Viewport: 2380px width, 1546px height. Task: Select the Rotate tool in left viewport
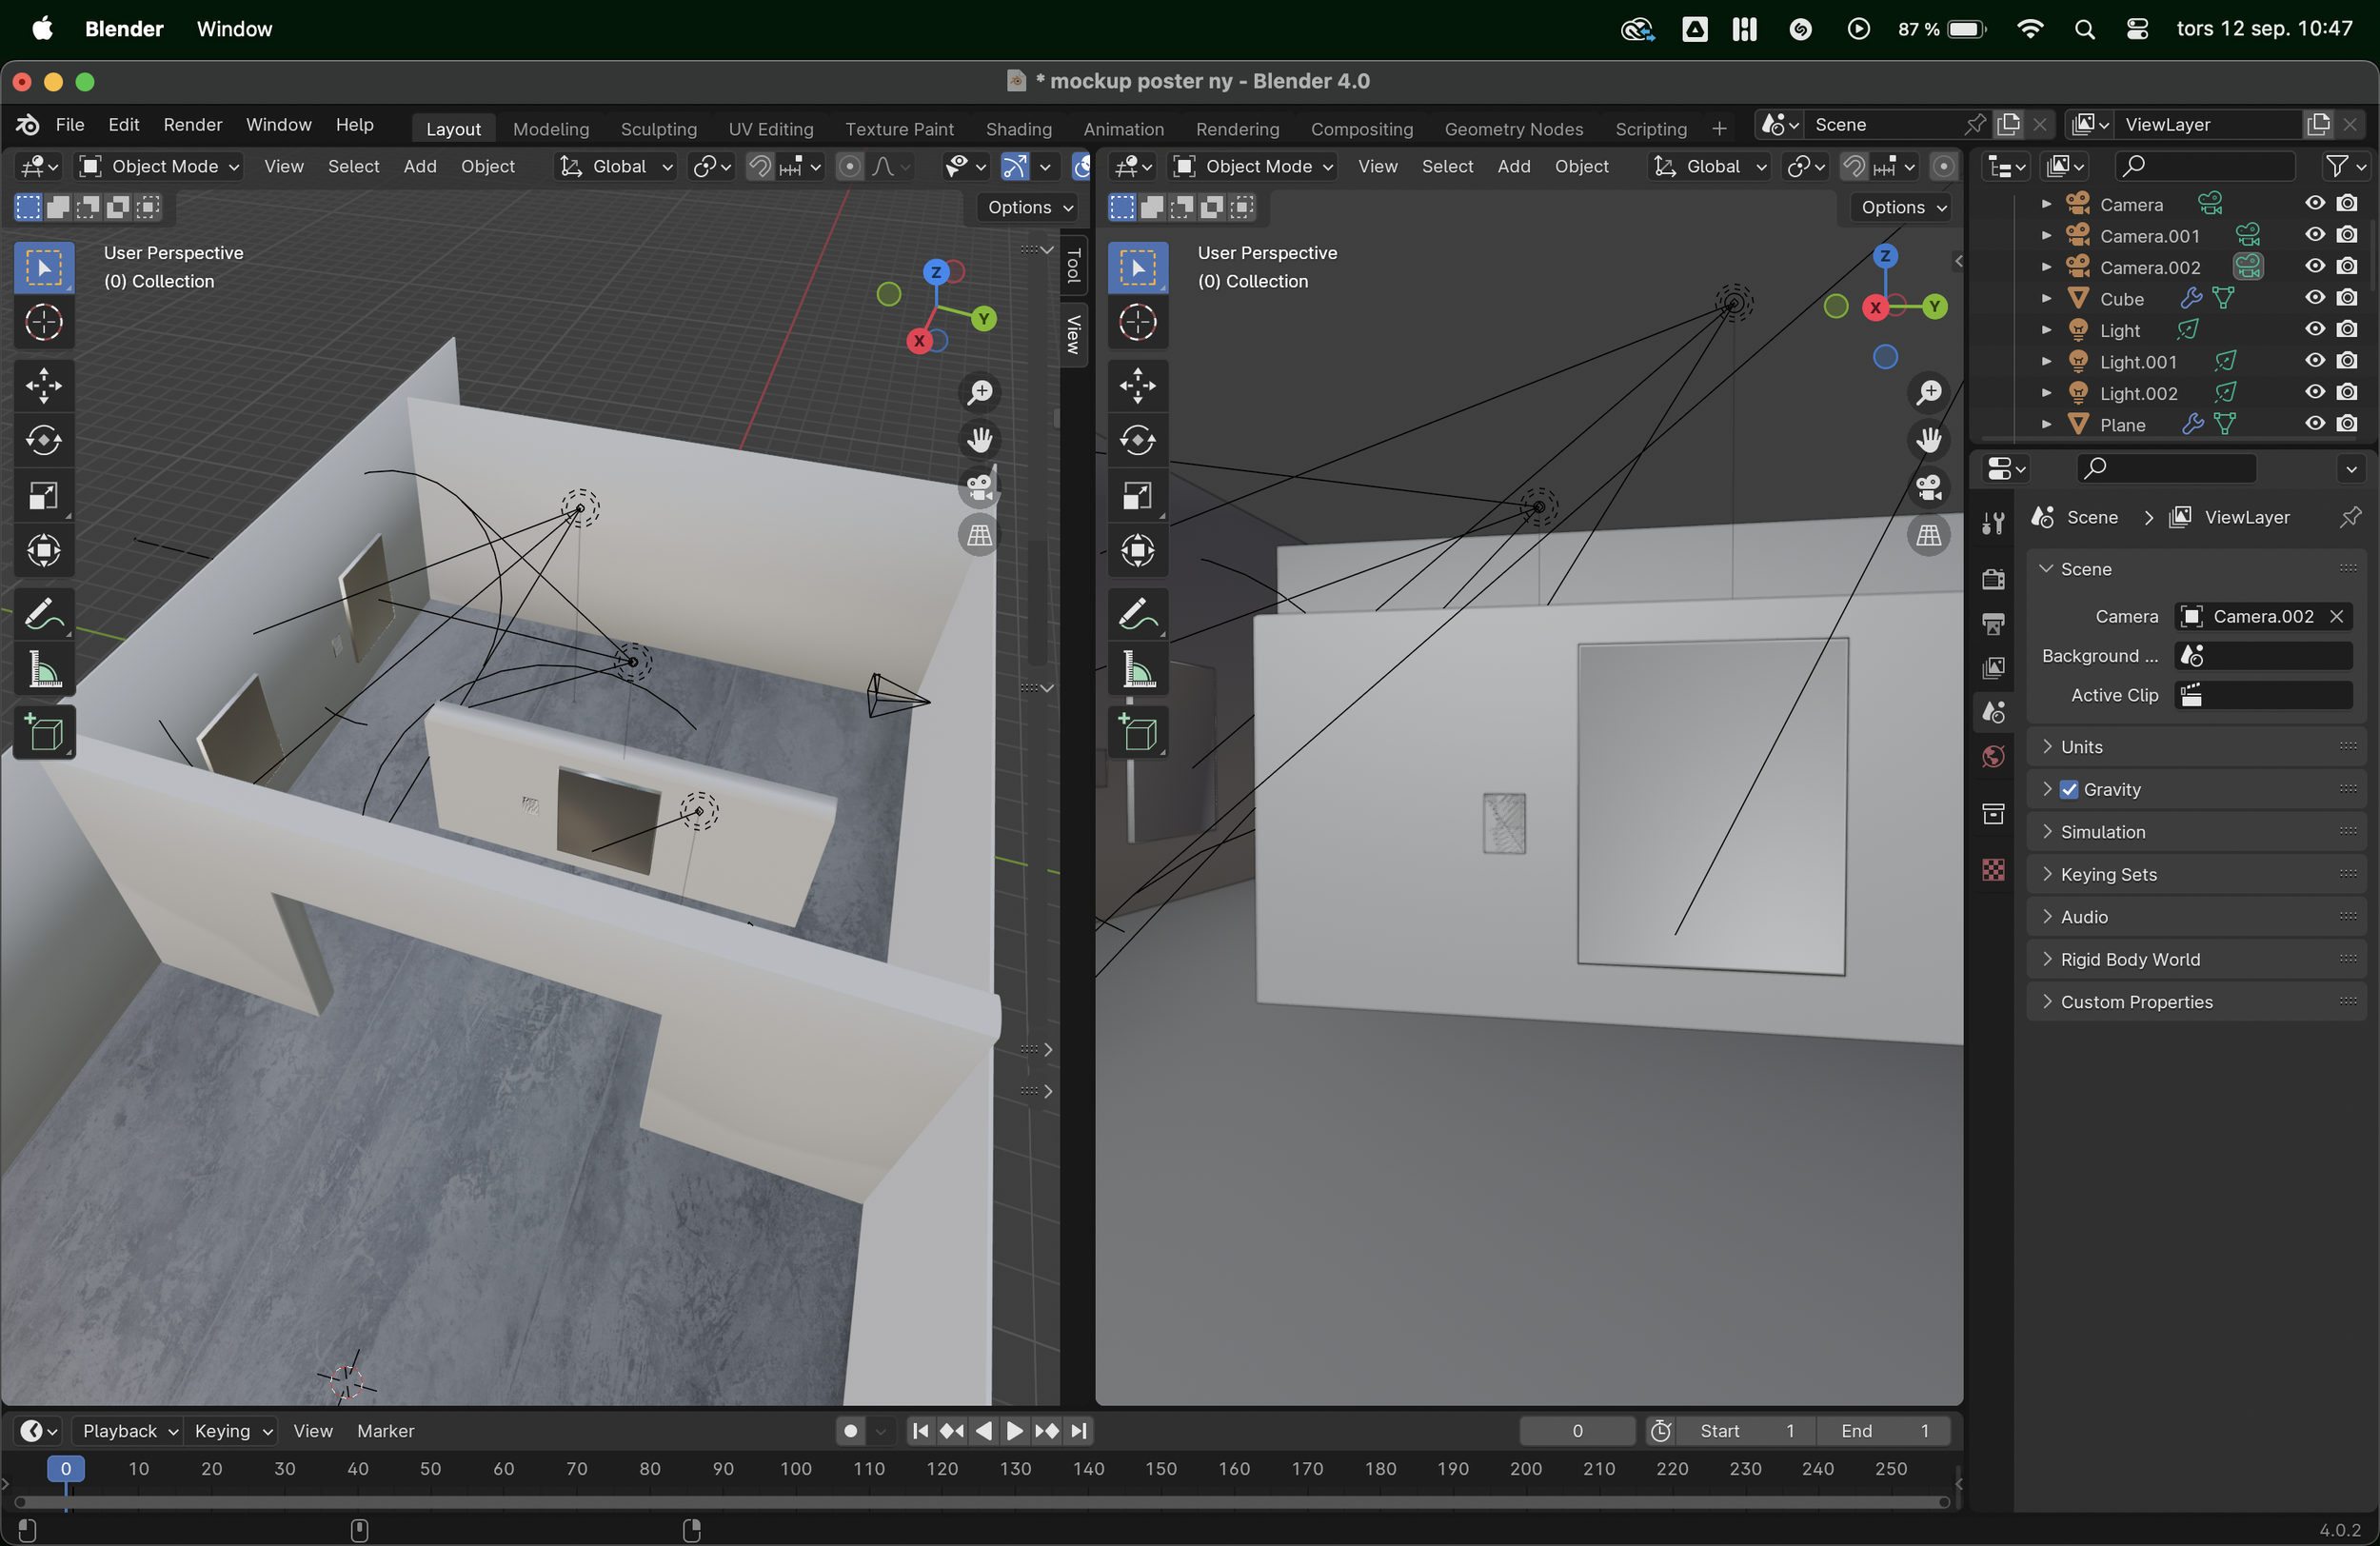pyautogui.click(x=43, y=441)
